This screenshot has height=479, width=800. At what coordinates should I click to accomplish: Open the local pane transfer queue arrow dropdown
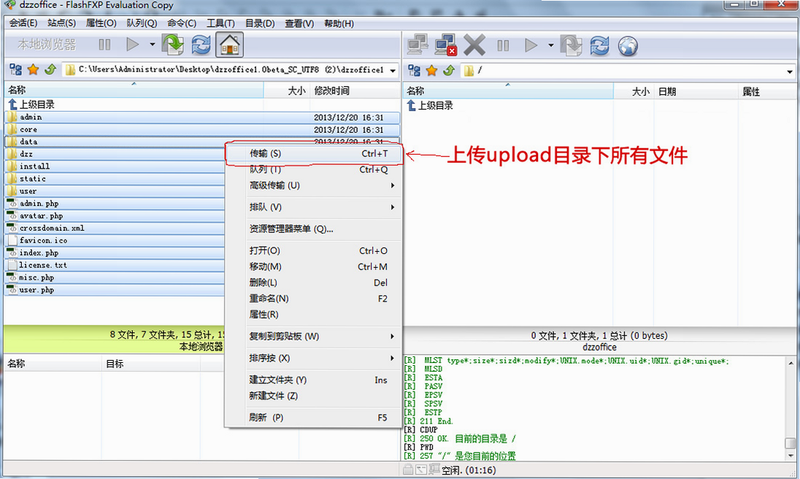point(152,45)
